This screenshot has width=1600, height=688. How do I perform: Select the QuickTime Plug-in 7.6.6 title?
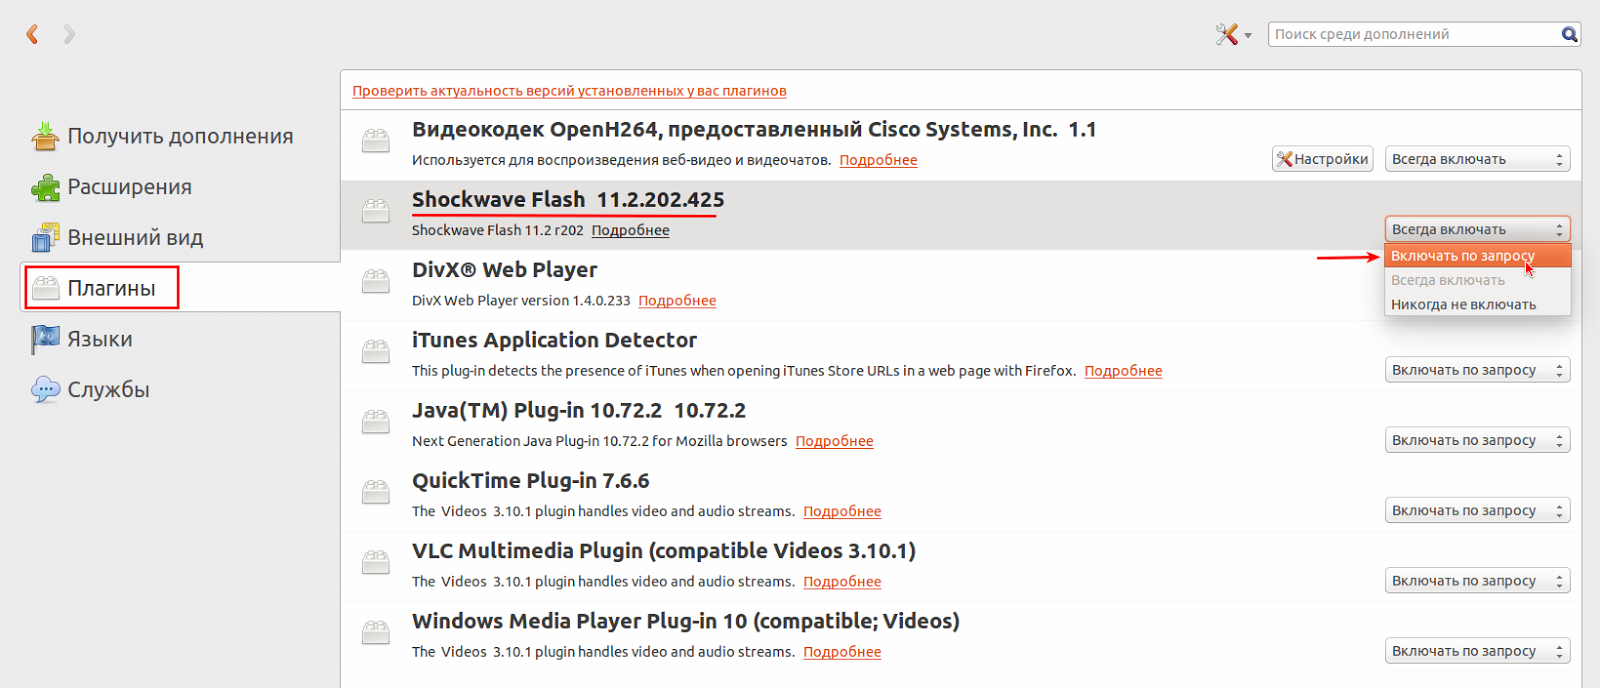tap(531, 481)
